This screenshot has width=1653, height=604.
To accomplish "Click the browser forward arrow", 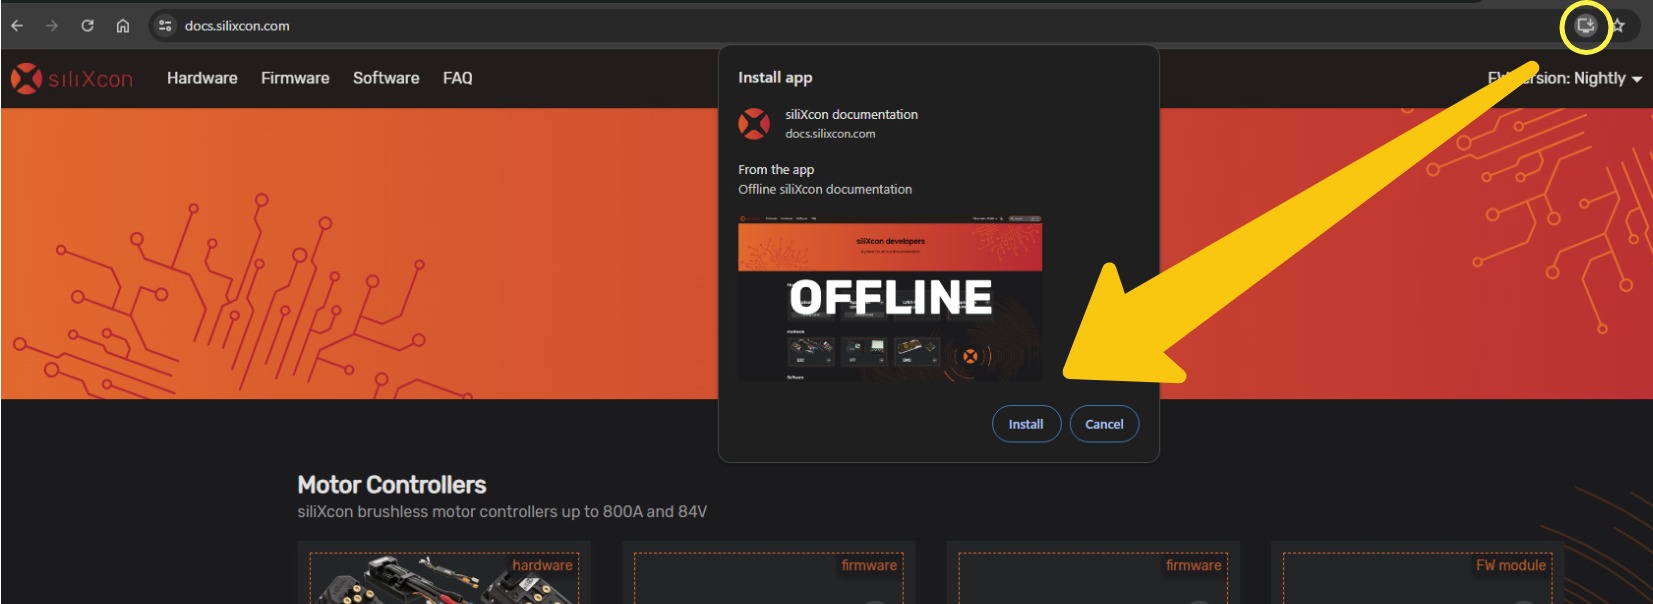I will pyautogui.click(x=52, y=26).
